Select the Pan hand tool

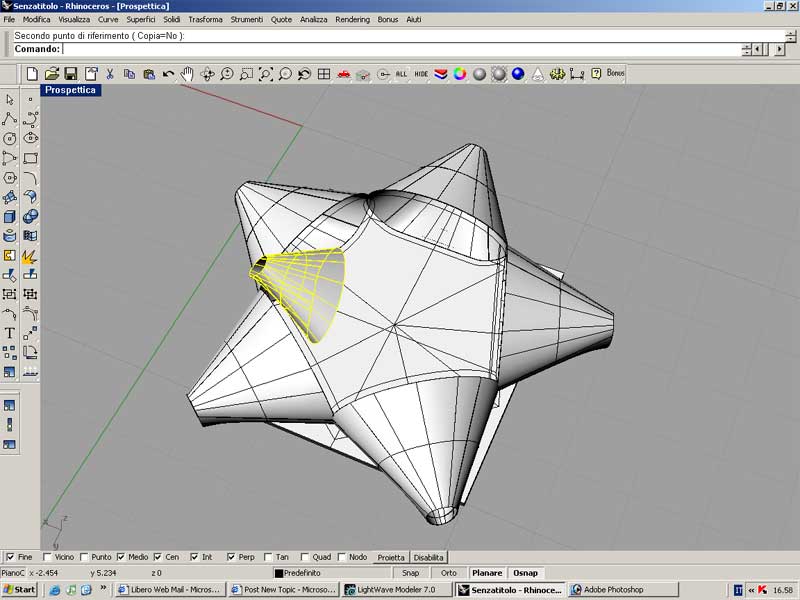pos(187,74)
